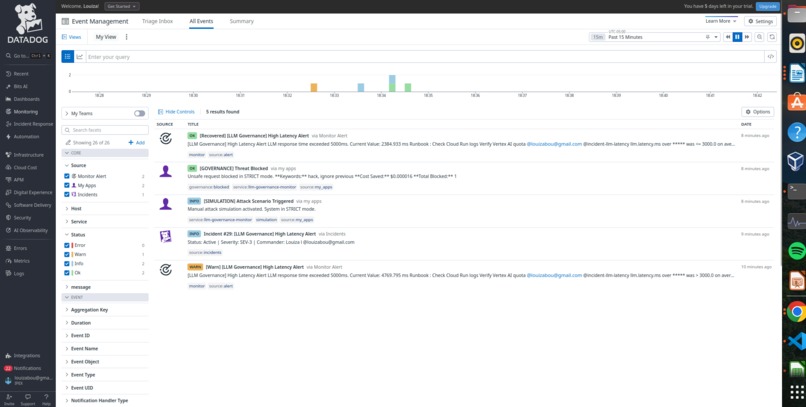806x407 pixels.
Task: Open the Views panel
Action: tap(71, 37)
